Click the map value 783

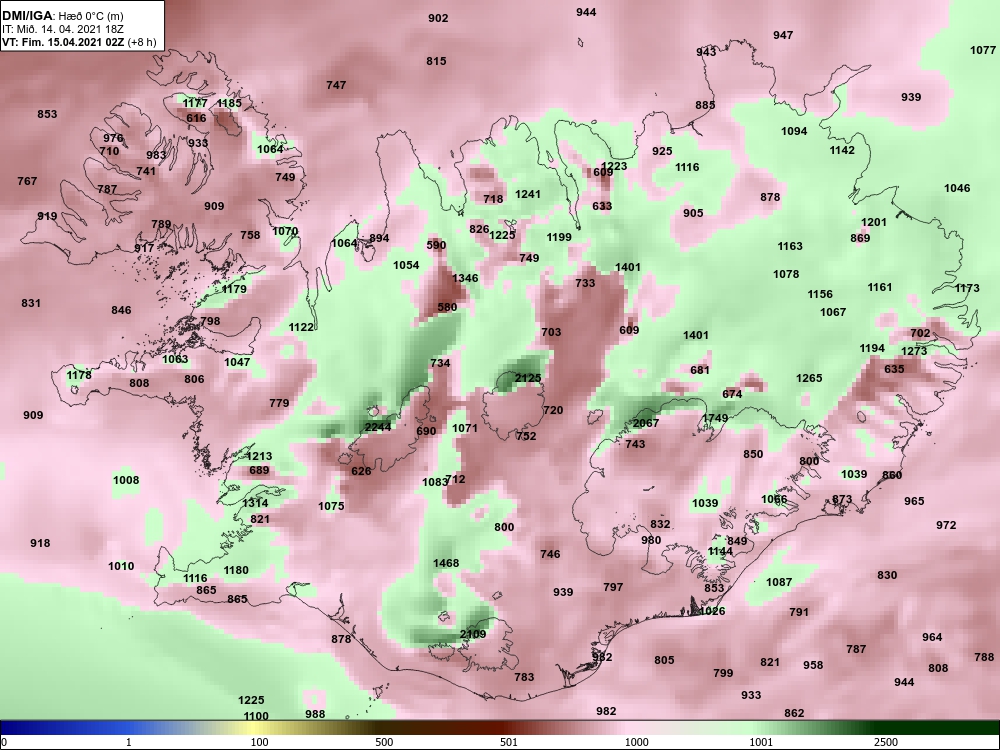click(x=524, y=677)
